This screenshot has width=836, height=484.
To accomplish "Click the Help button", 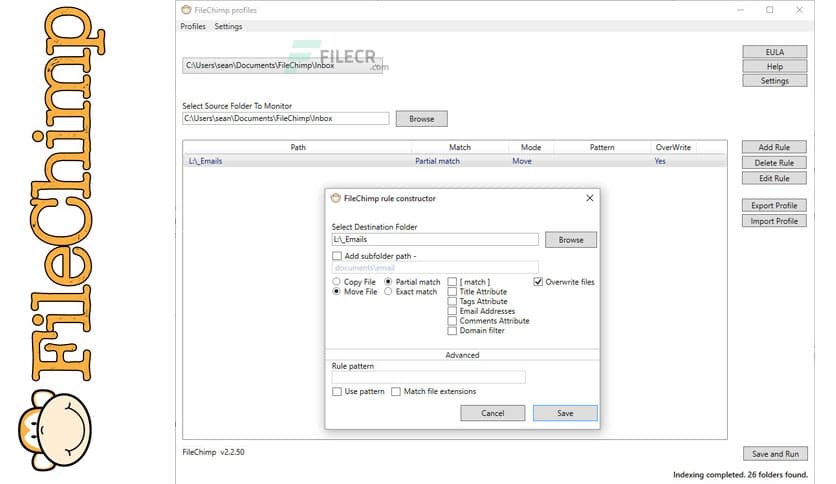I will point(775,66).
